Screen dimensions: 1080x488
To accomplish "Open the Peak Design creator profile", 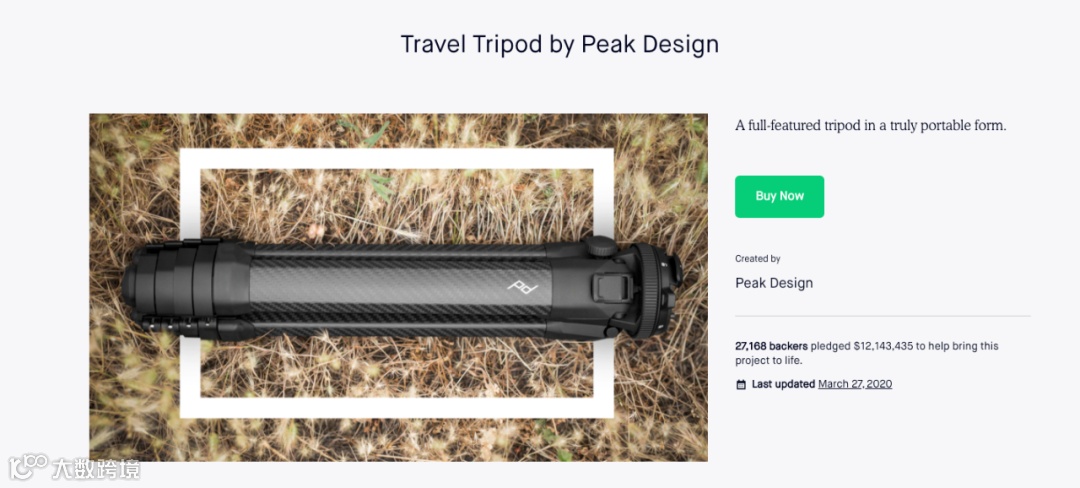I will (774, 283).
